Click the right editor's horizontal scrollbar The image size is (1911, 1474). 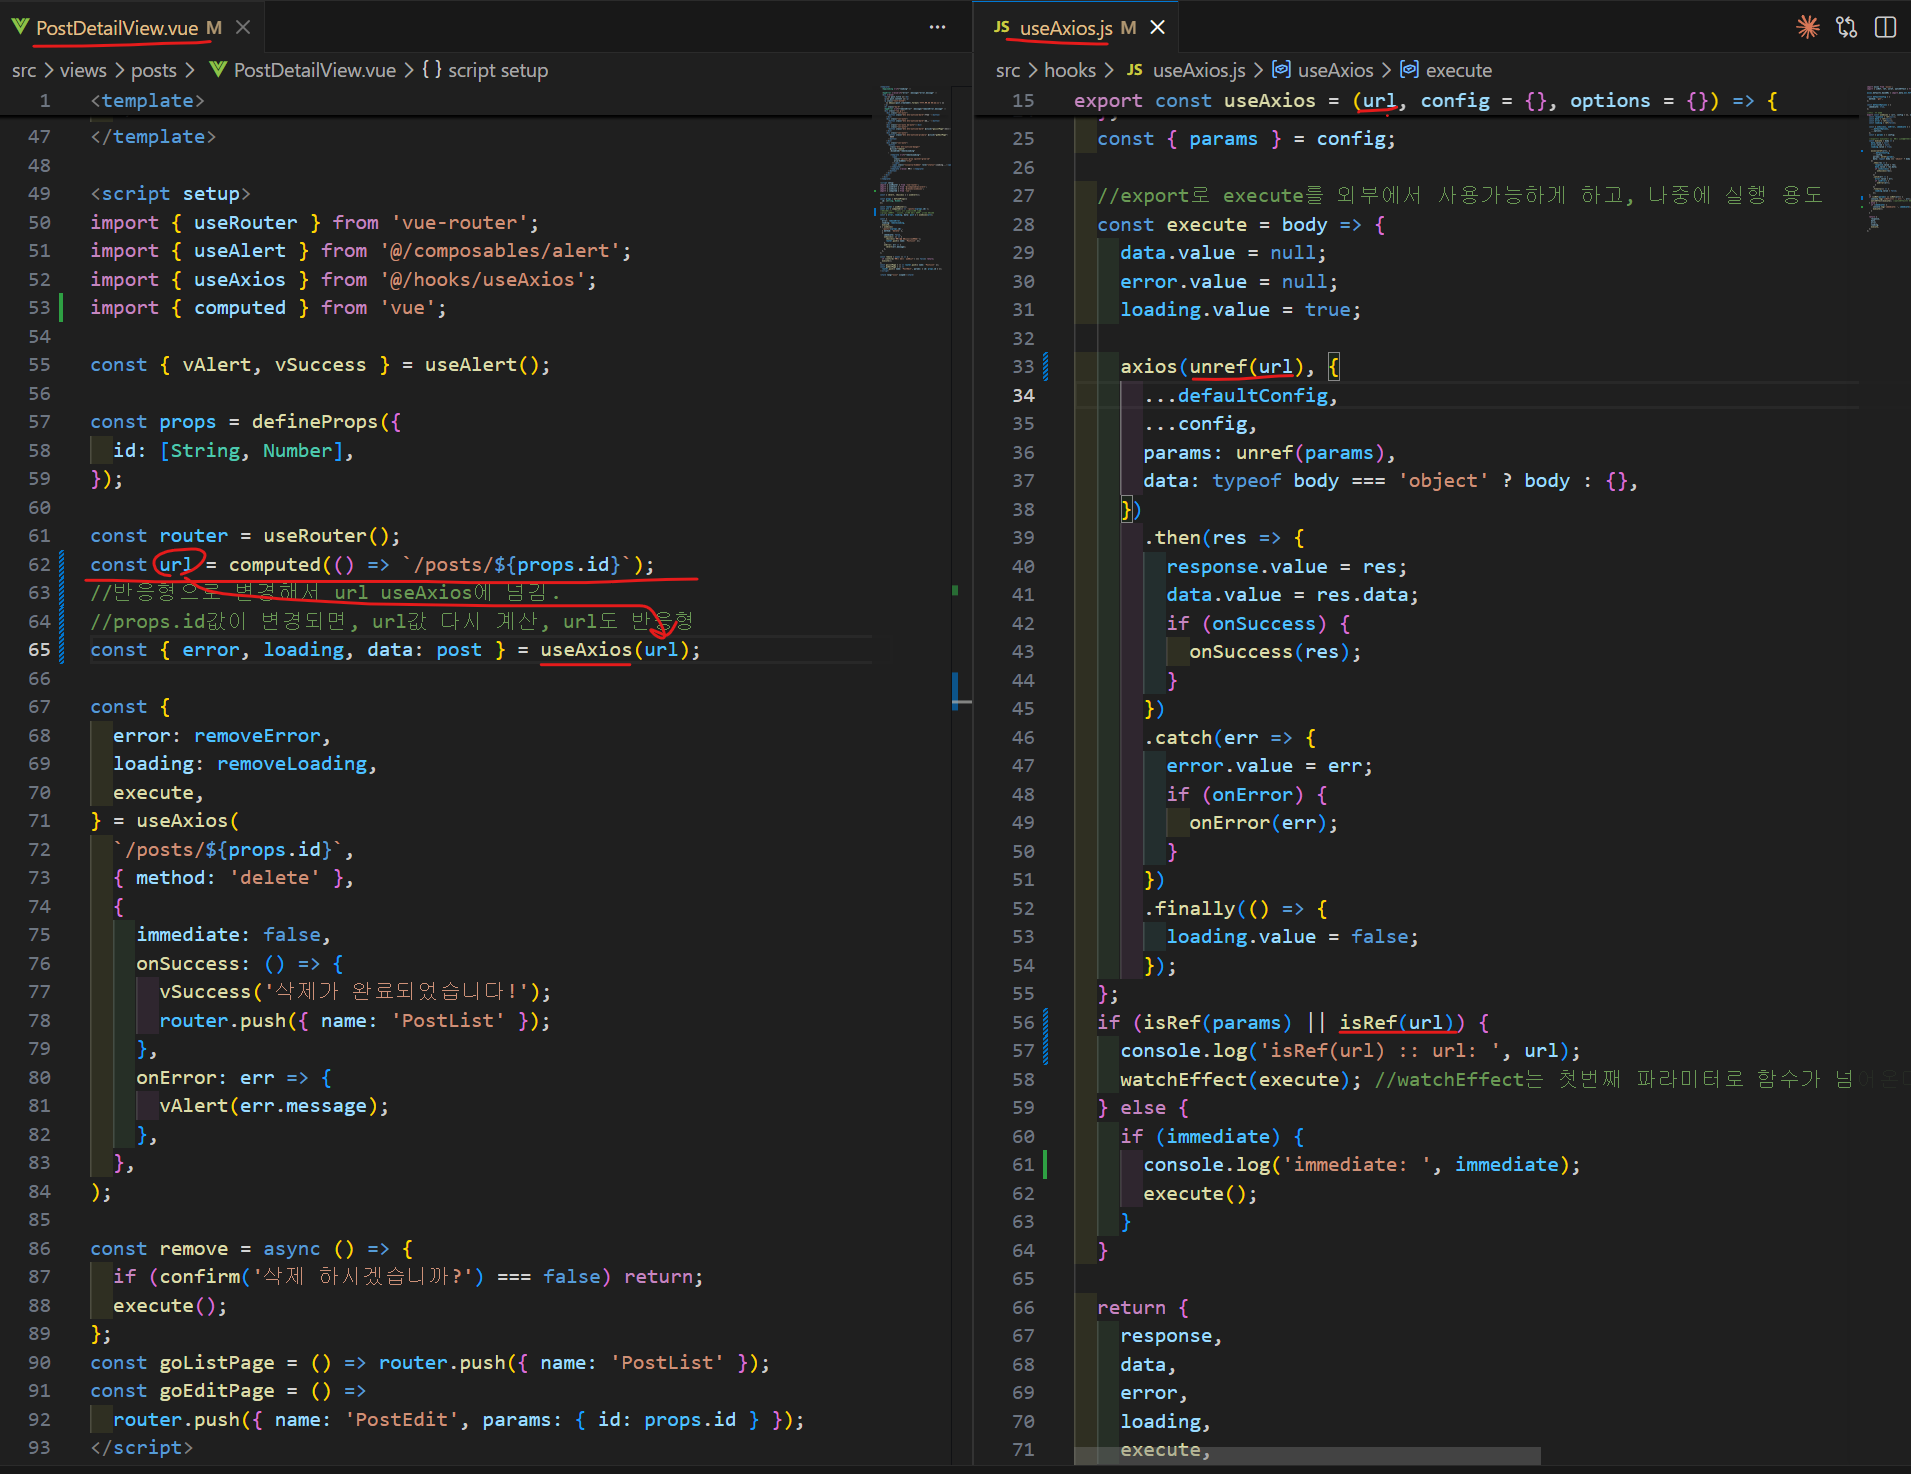pos(1307,1456)
